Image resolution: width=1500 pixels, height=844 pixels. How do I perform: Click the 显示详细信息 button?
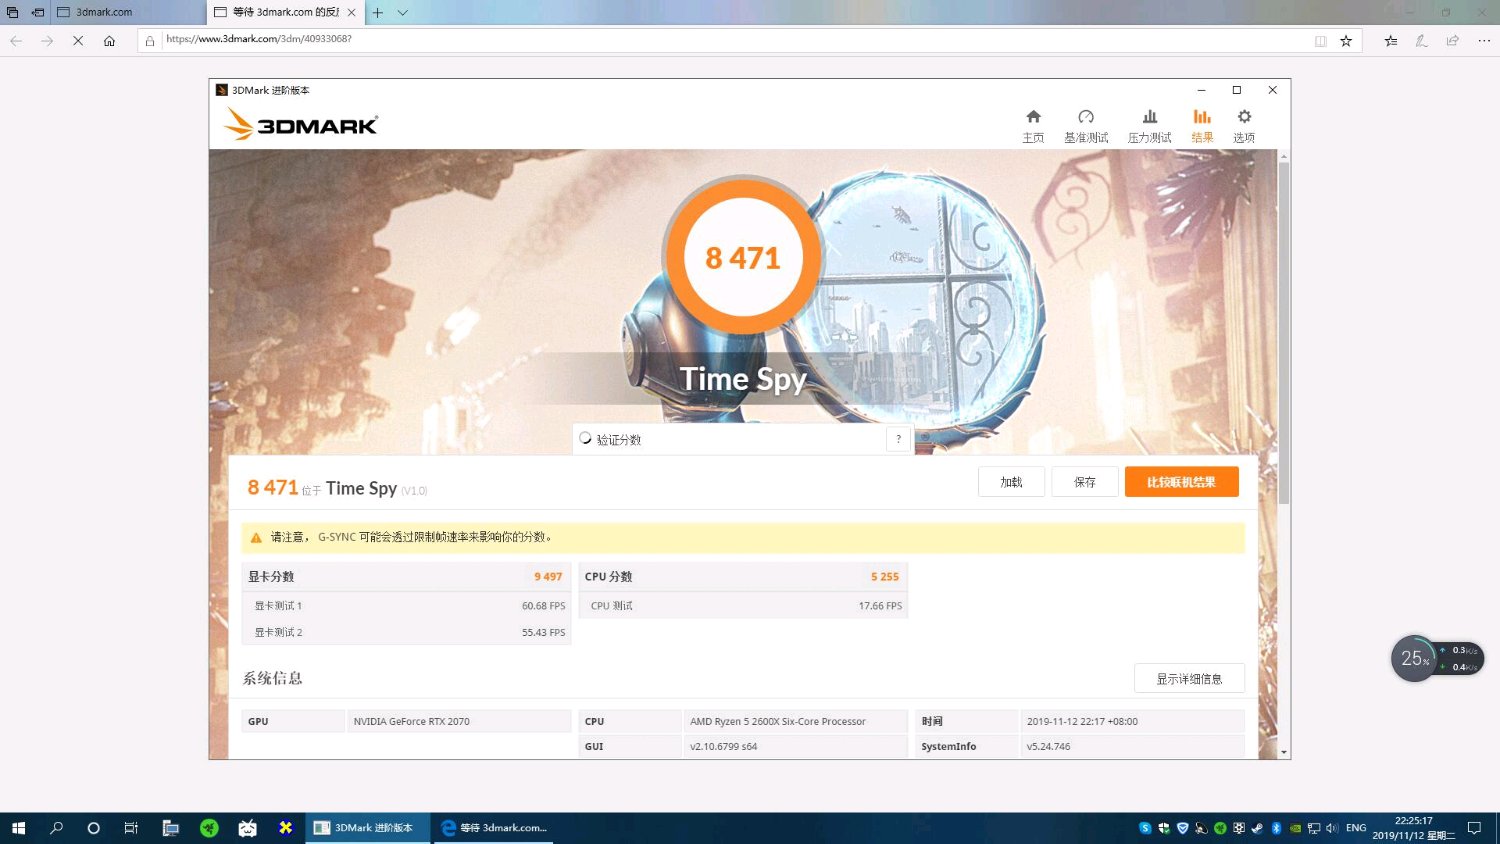(x=1189, y=679)
